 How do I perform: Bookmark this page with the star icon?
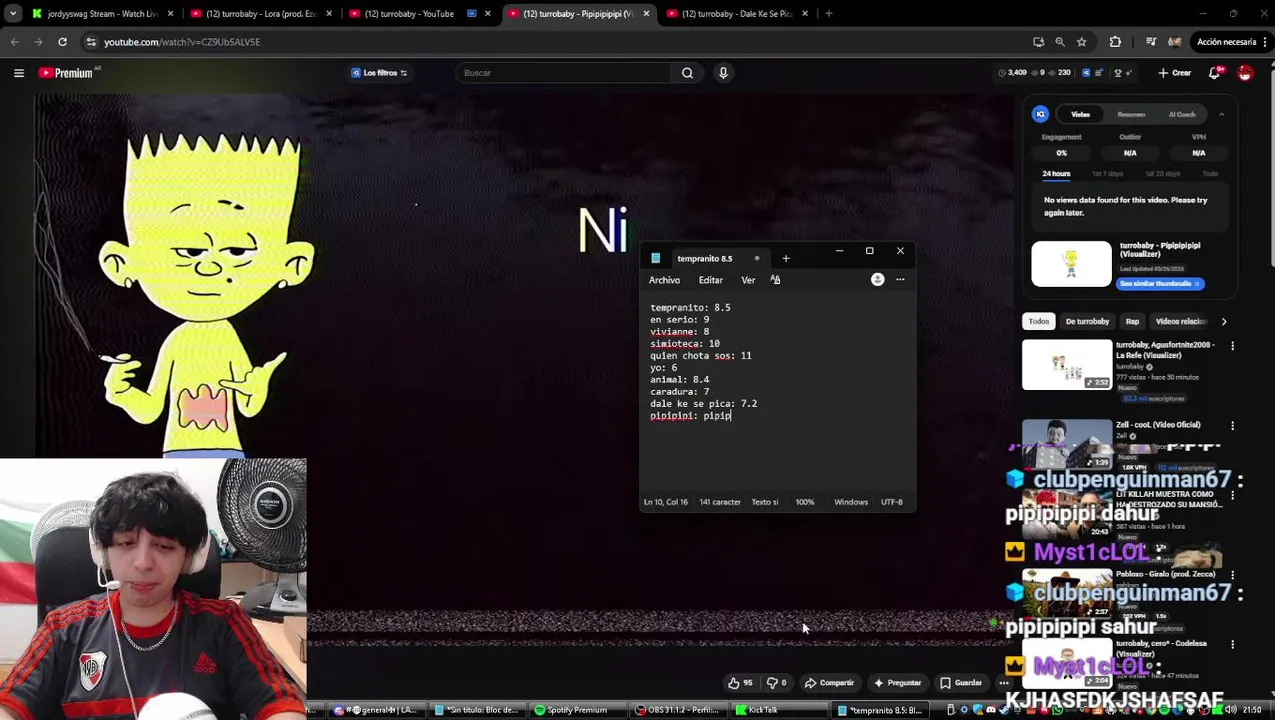click(x=1081, y=42)
